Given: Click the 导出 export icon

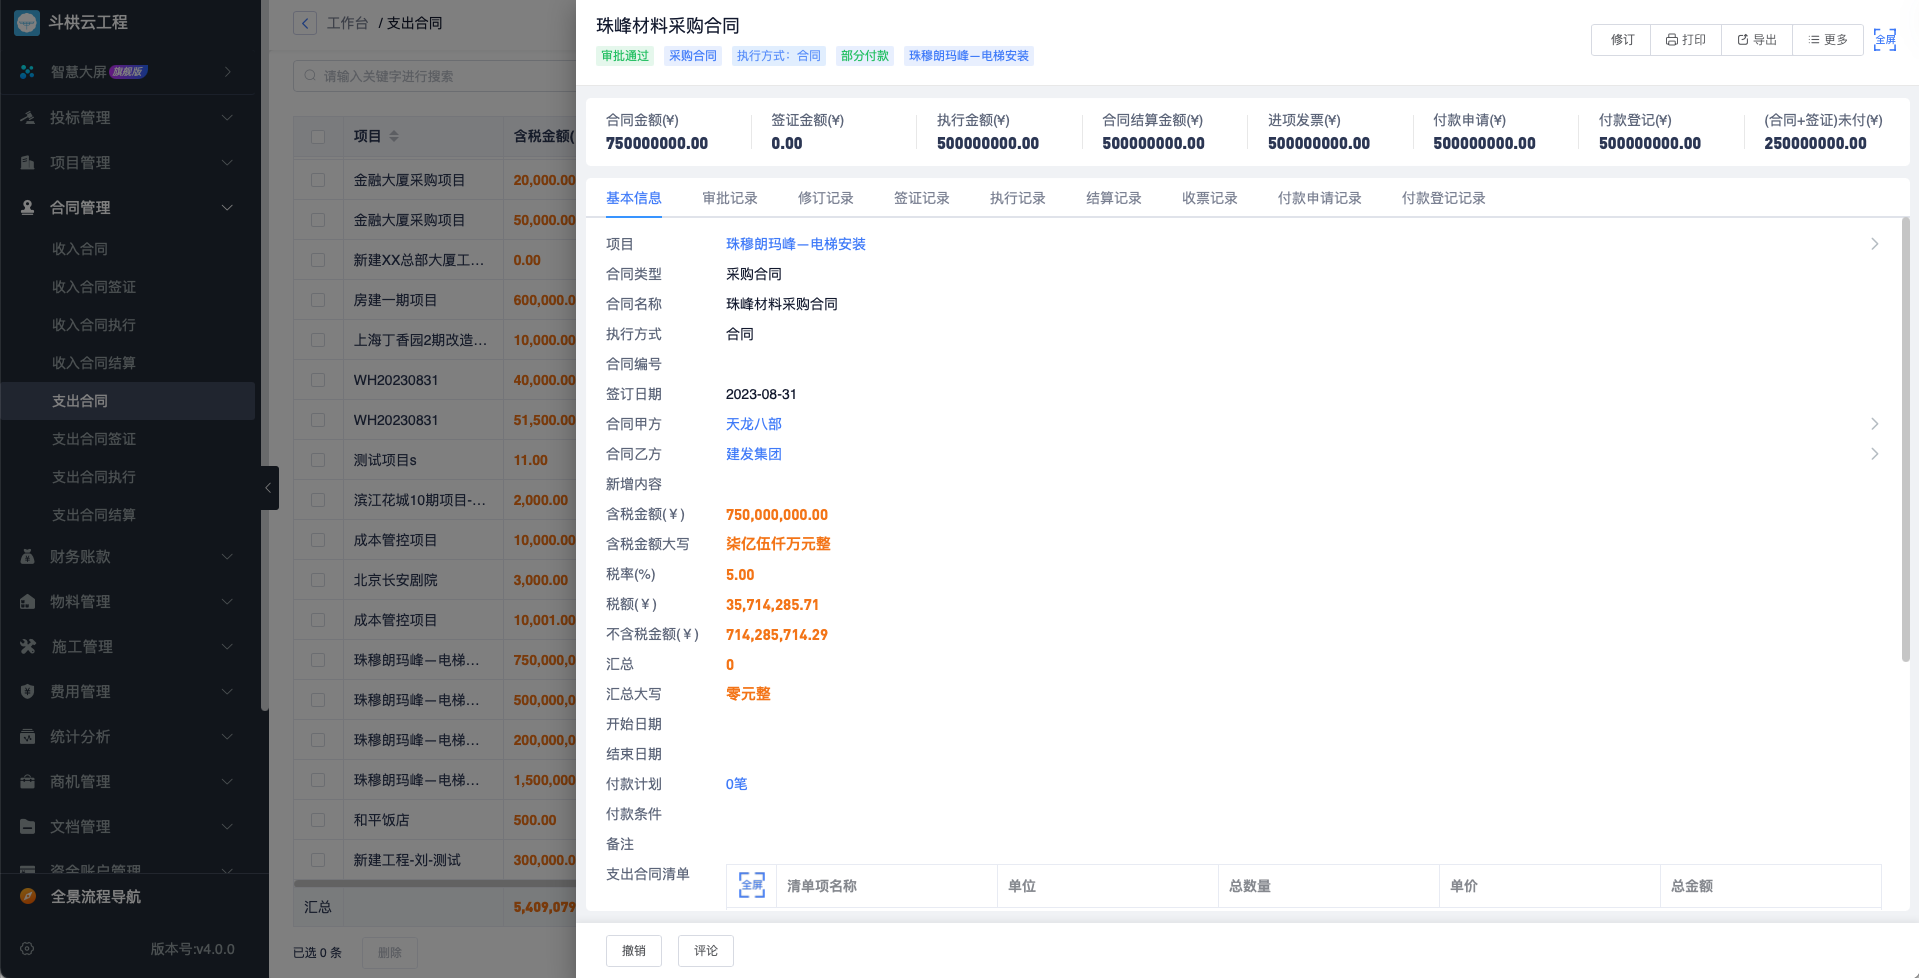Looking at the screenshot, I should tap(1743, 40).
